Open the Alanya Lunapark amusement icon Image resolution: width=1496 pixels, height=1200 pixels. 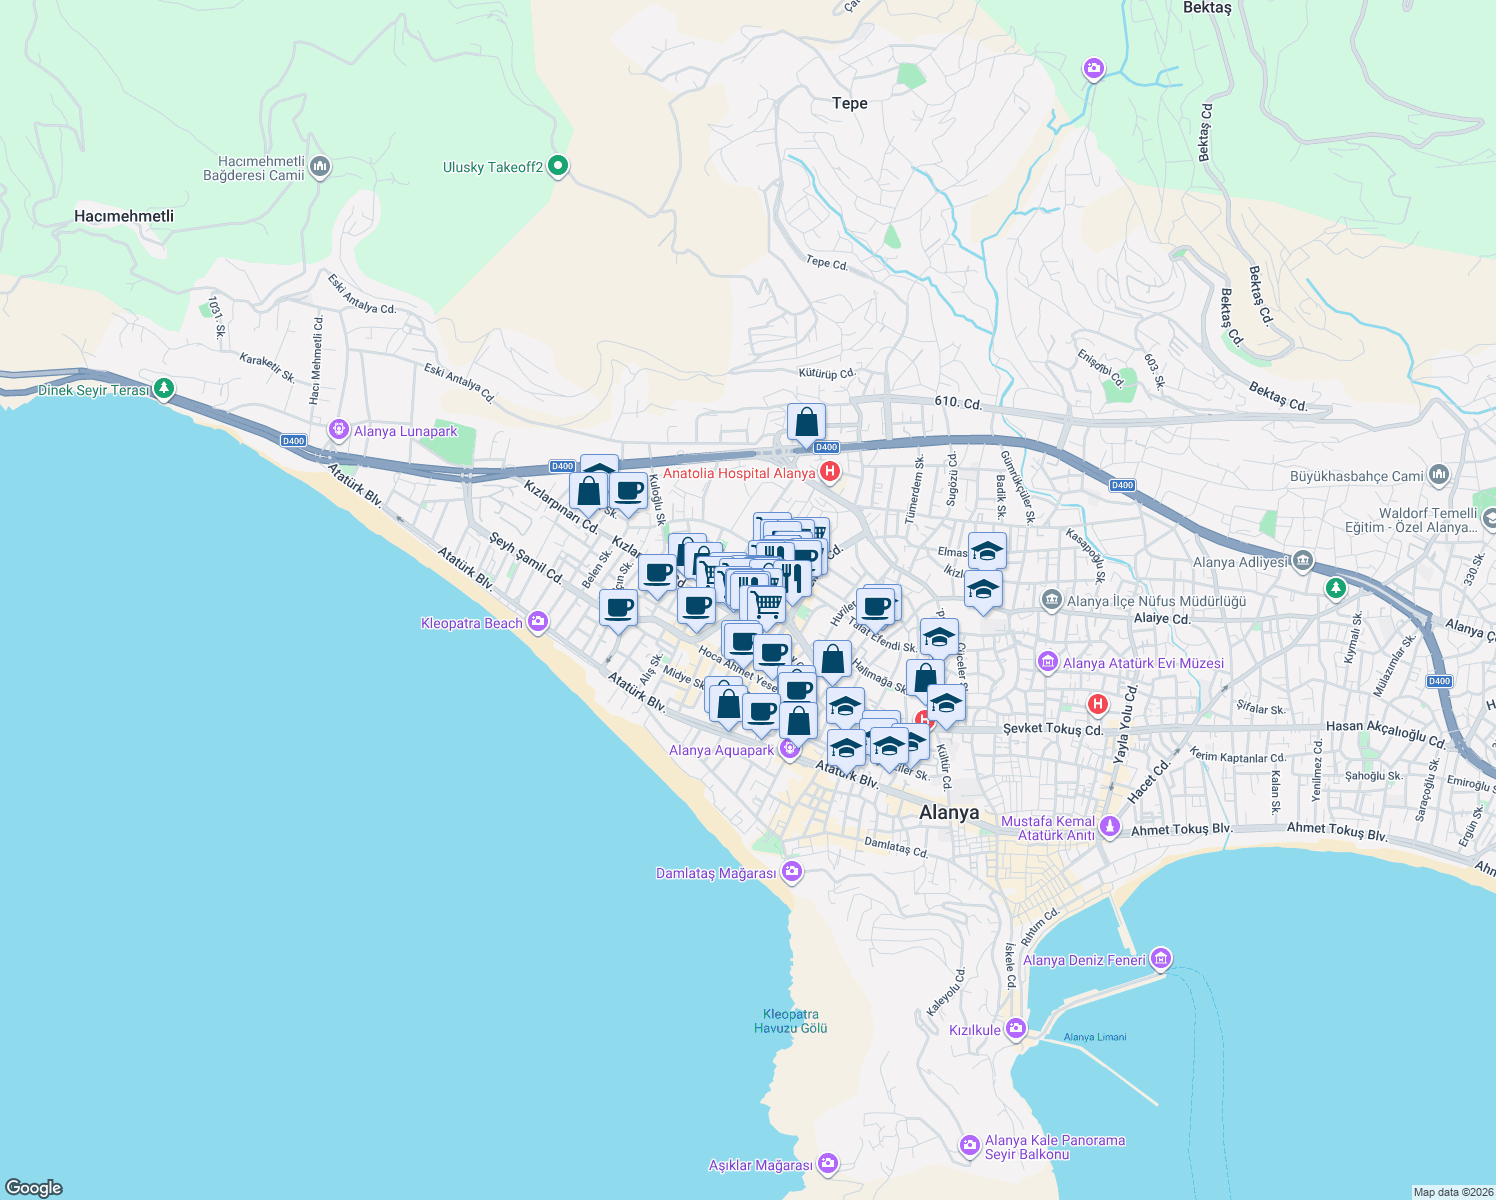click(339, 430)
